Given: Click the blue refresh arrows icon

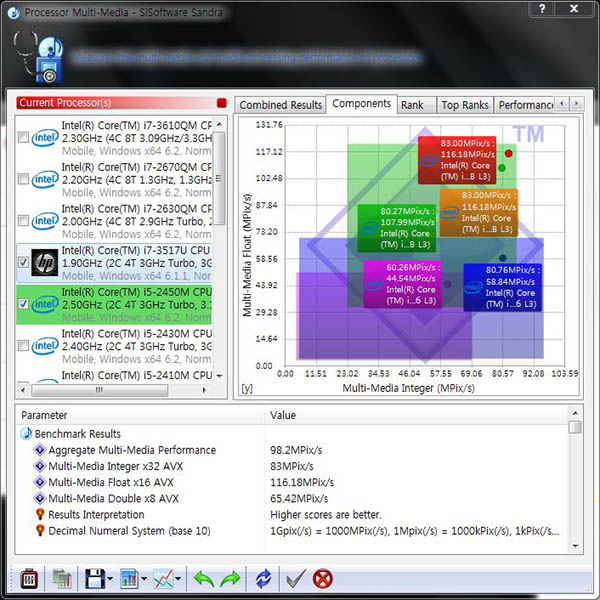Looking at the screenshot, I should 263,579.
